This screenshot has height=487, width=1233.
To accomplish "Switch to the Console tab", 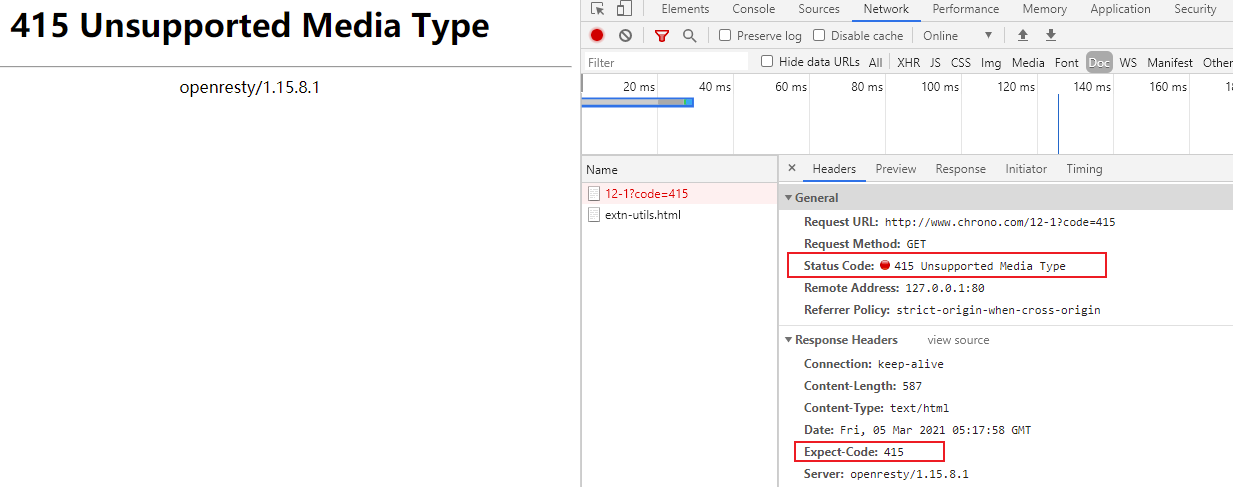I will [x=753, y=9].
